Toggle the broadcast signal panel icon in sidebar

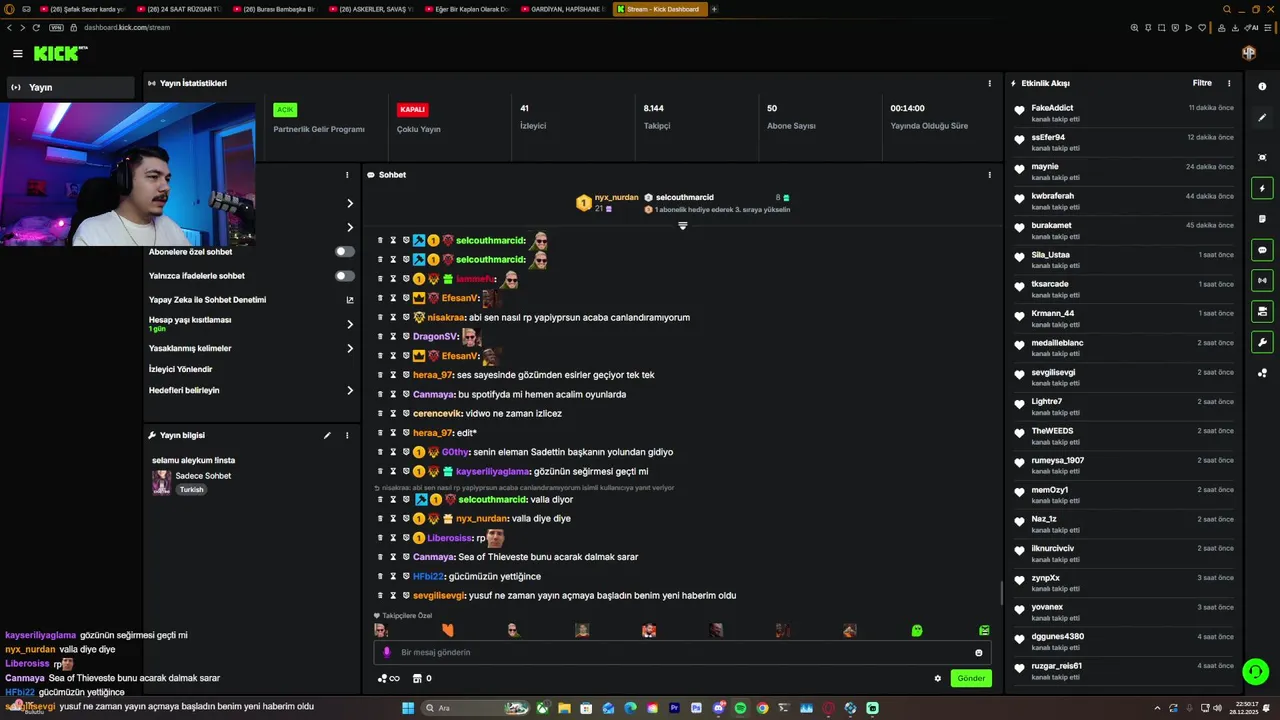pyautogui.click(x=1262, y=281)
